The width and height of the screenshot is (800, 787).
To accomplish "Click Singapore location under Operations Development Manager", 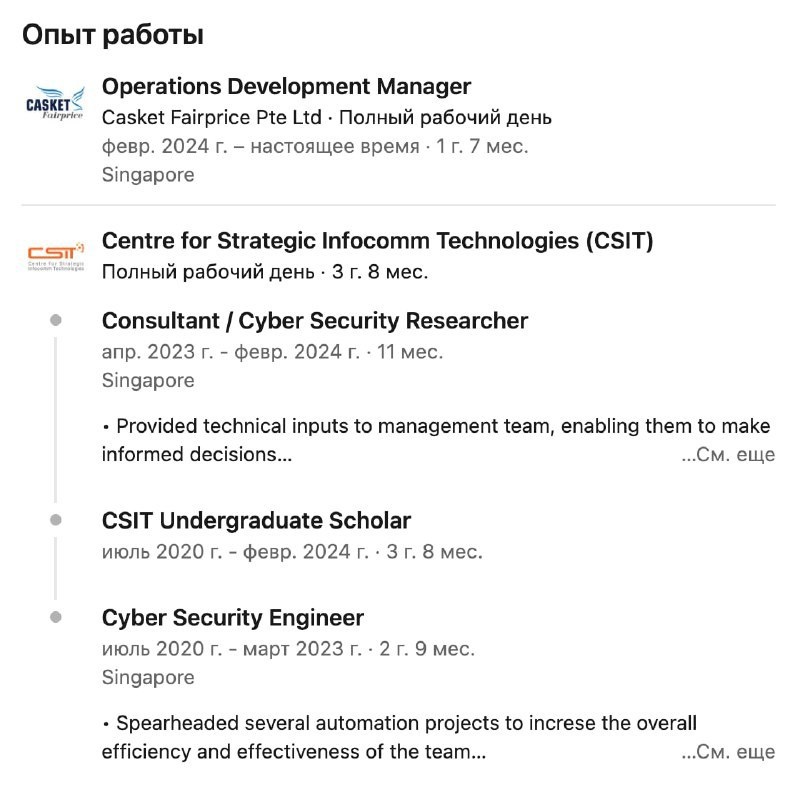I will (148, 175).
